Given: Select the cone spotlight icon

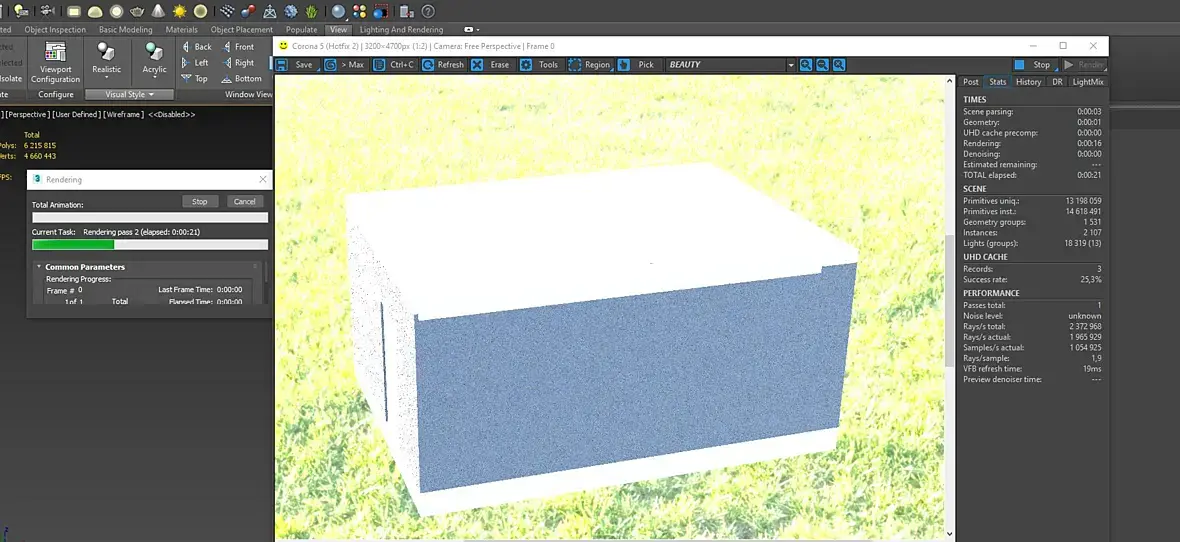Looking at the screenshot, I should click(158, 11).
